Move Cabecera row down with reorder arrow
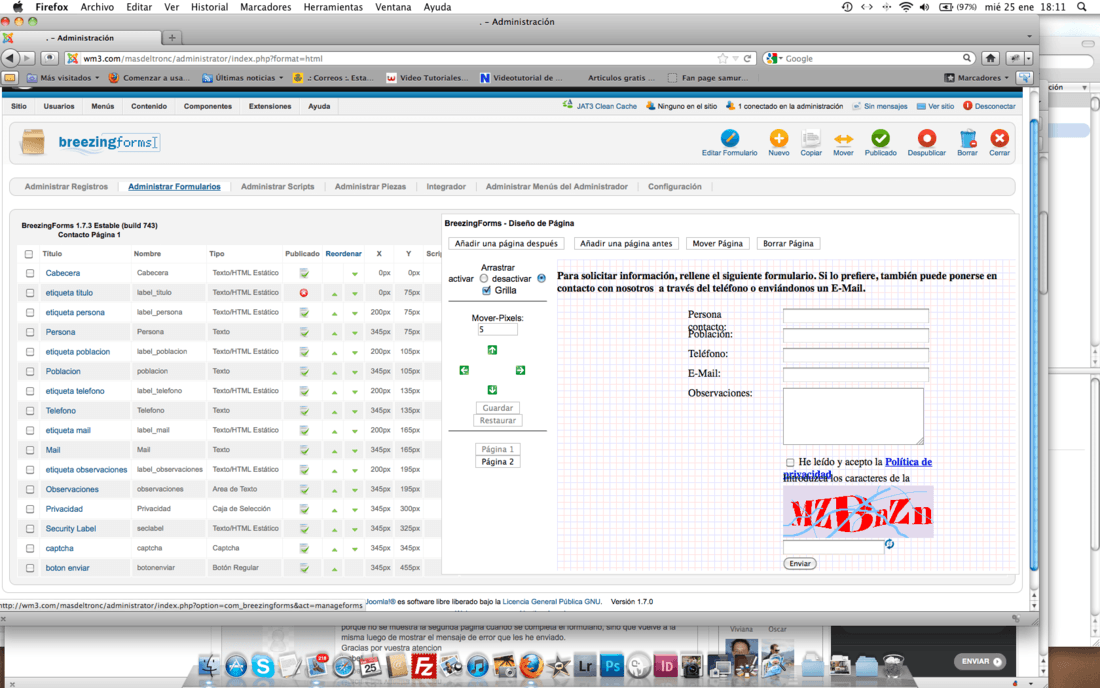Screen dimensions: 1100x688 tap(355, 274)
